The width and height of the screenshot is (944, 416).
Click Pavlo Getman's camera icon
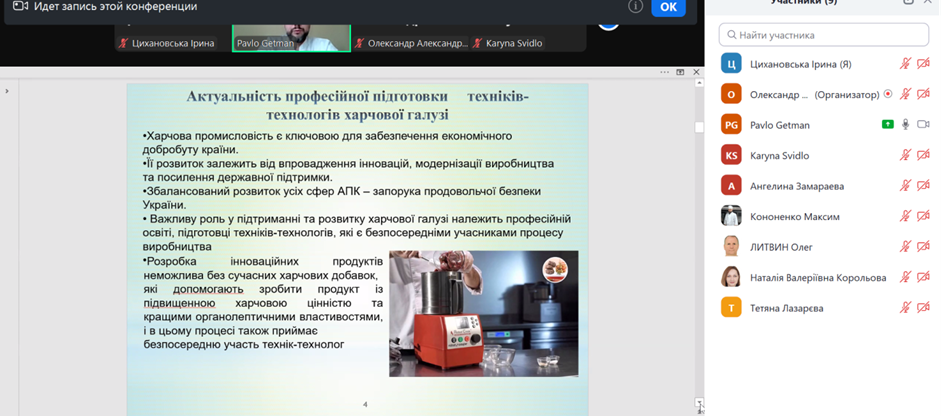click(x=923, y=125)
